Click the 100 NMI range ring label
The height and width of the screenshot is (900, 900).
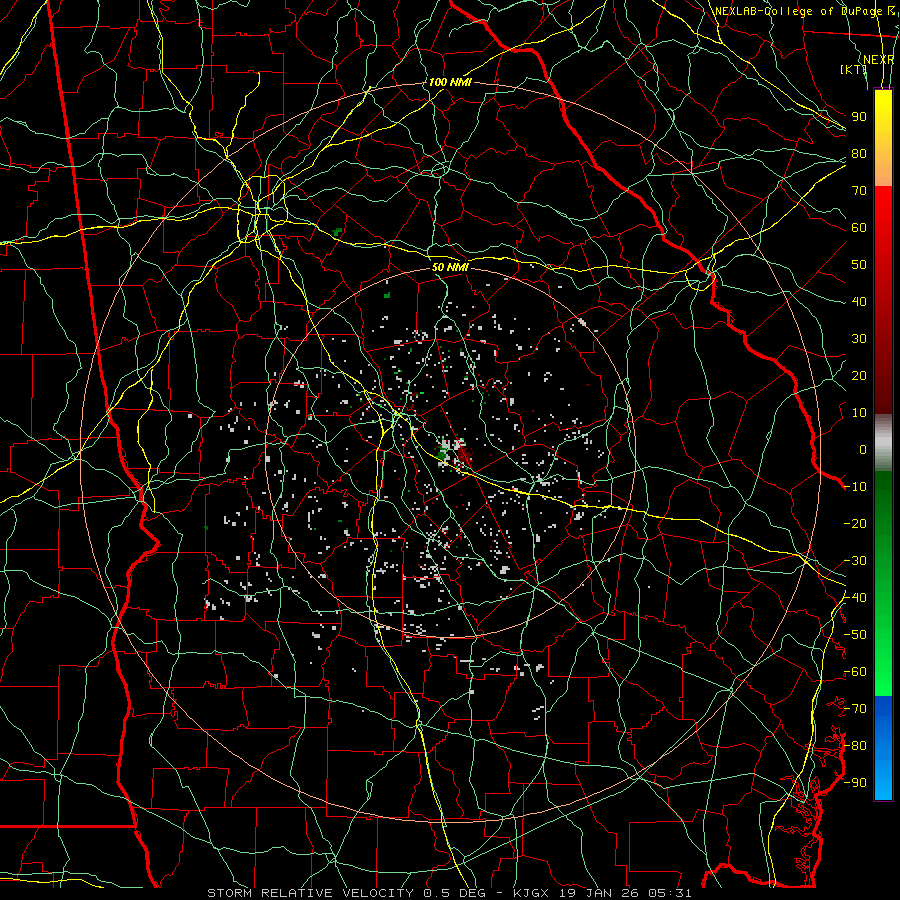[450, 82]
